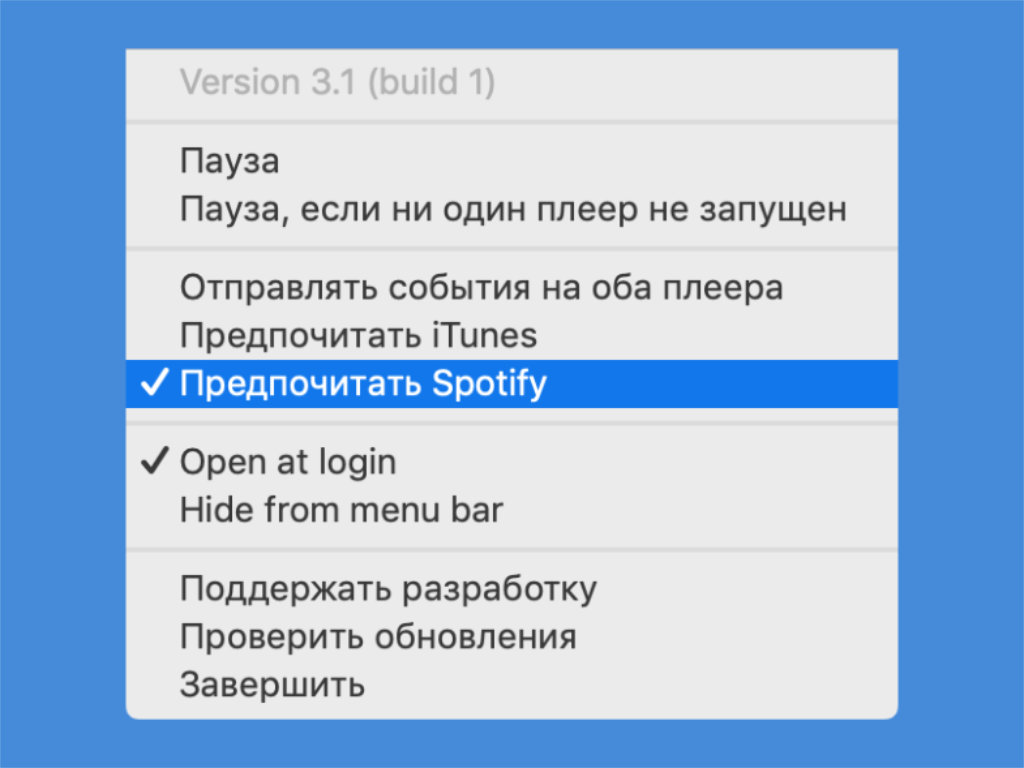
Task: Click the separator line below the Version label
Action: (512, 122)
